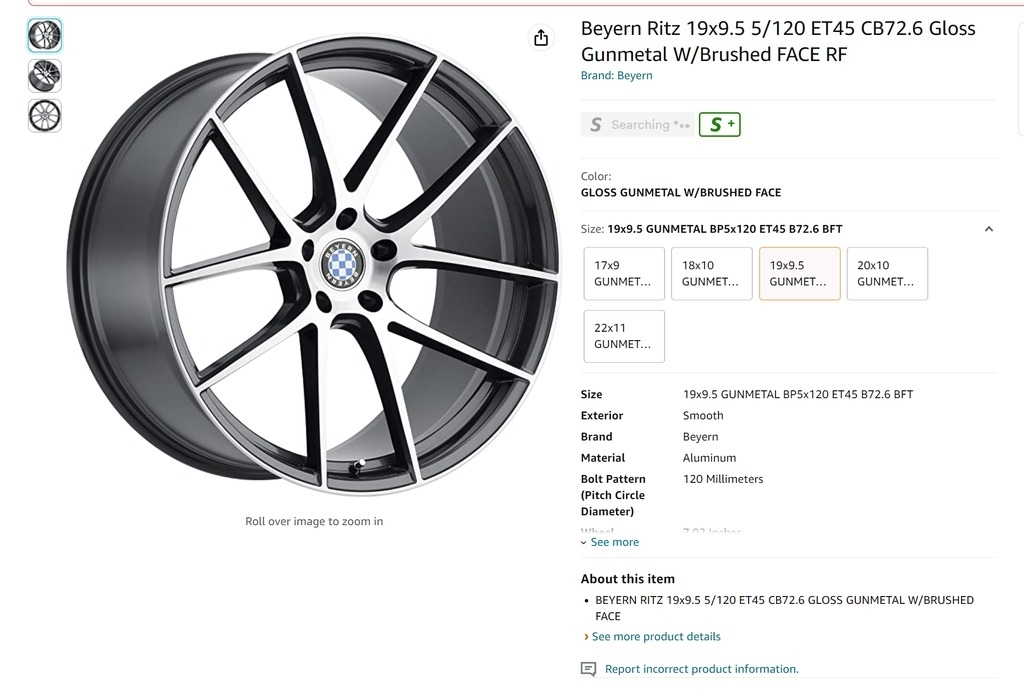Click the main Beyern wheel image
Image resolution: width=1024 pixels, height=693 pixels.
314,265
